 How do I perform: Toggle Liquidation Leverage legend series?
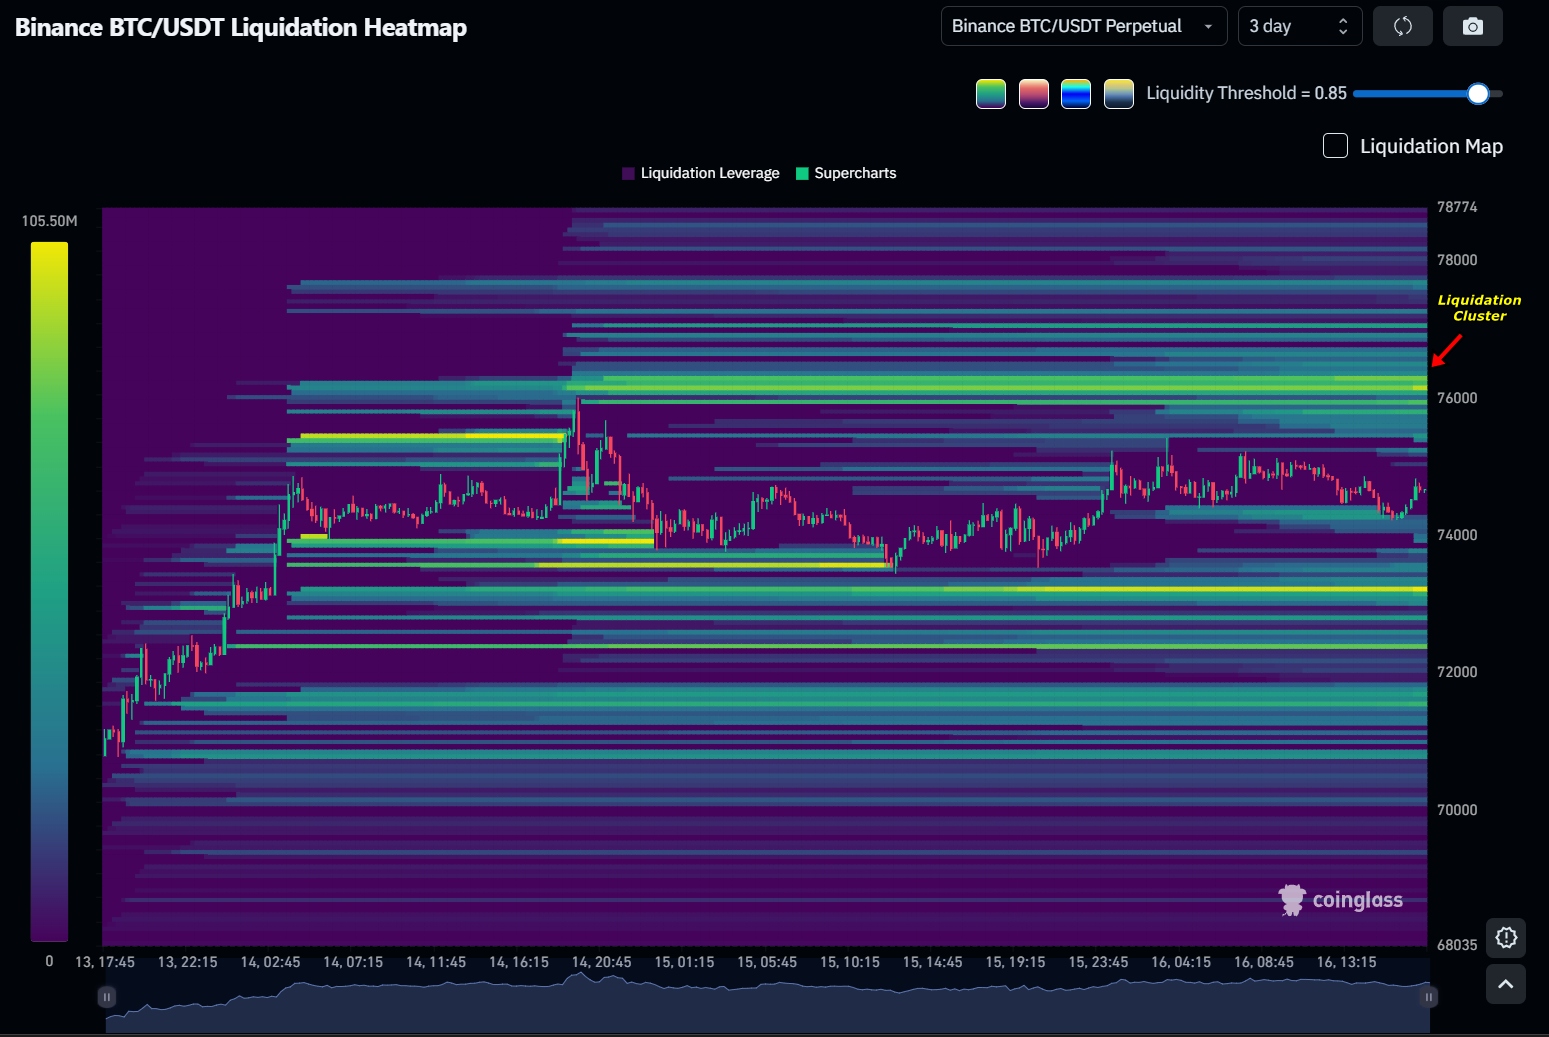coord(700,173)
